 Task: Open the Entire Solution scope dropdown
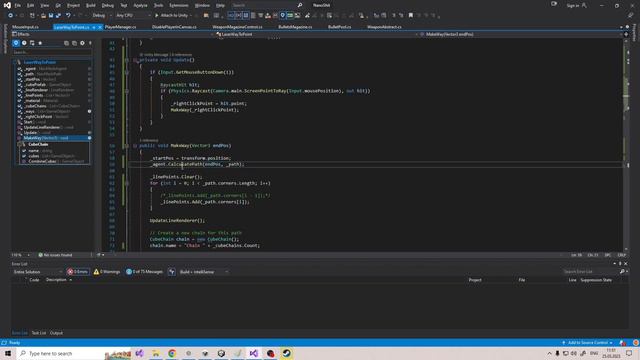tap(38, 272)
